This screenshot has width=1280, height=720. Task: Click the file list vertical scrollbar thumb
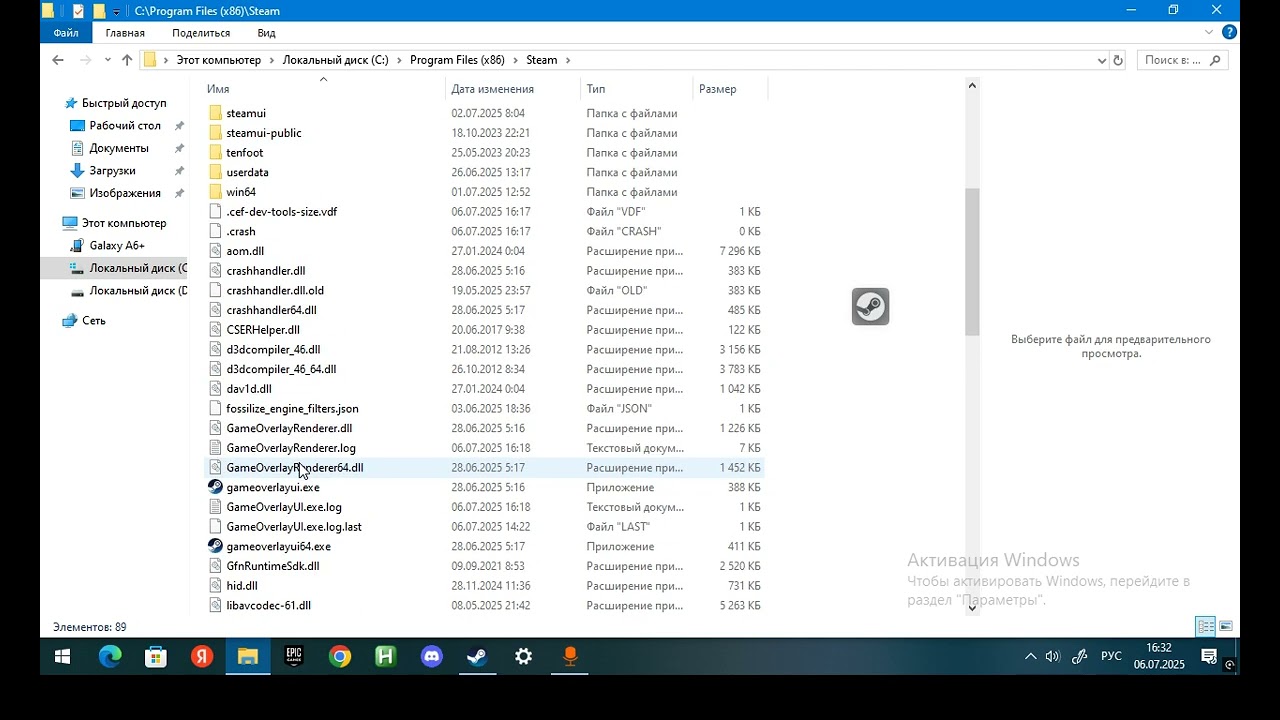click(x=972, y=262)
